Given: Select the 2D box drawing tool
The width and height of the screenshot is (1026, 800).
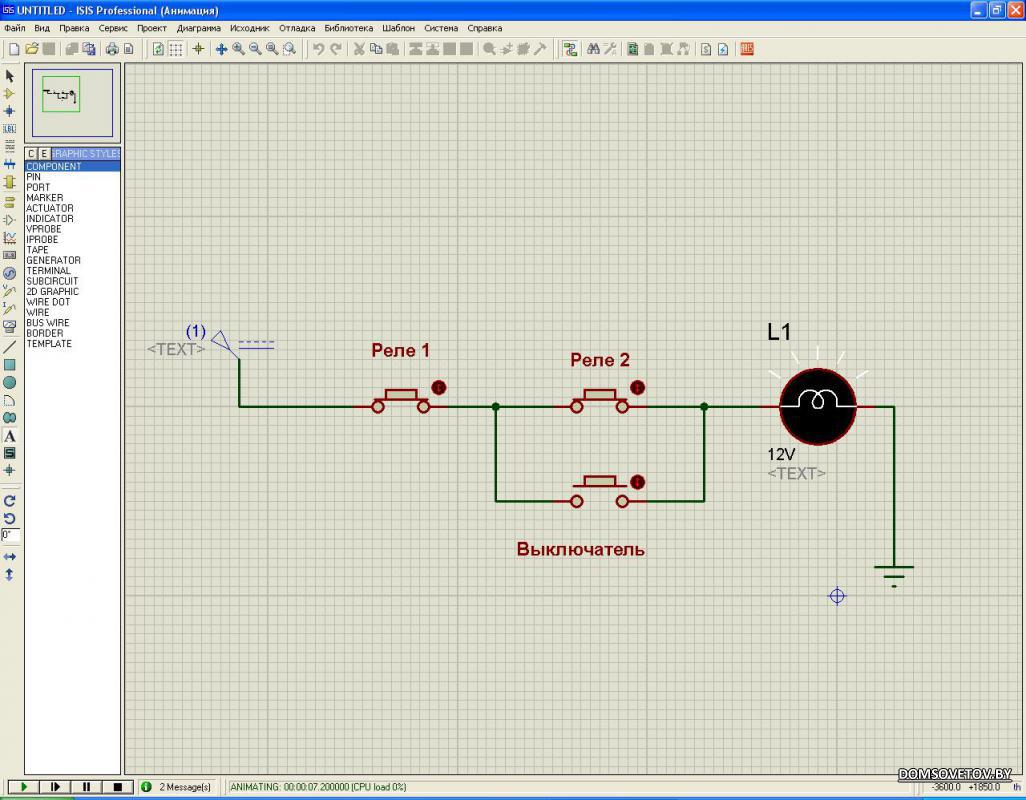Looking at the screenshot, I should [x=9, y=364].
